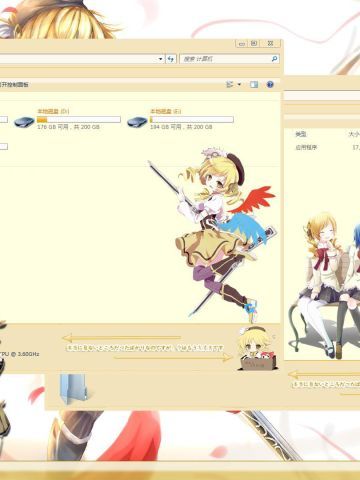Click the 本地磁盘 (E:) drive label
The width and height of the screenshot is (360, 480).
click(166, 111)
